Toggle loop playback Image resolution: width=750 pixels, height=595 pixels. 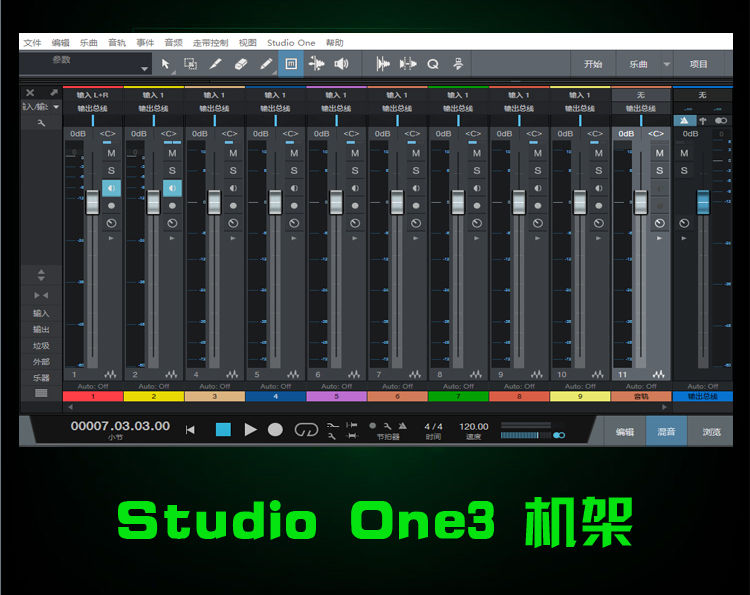click(306, 430)
